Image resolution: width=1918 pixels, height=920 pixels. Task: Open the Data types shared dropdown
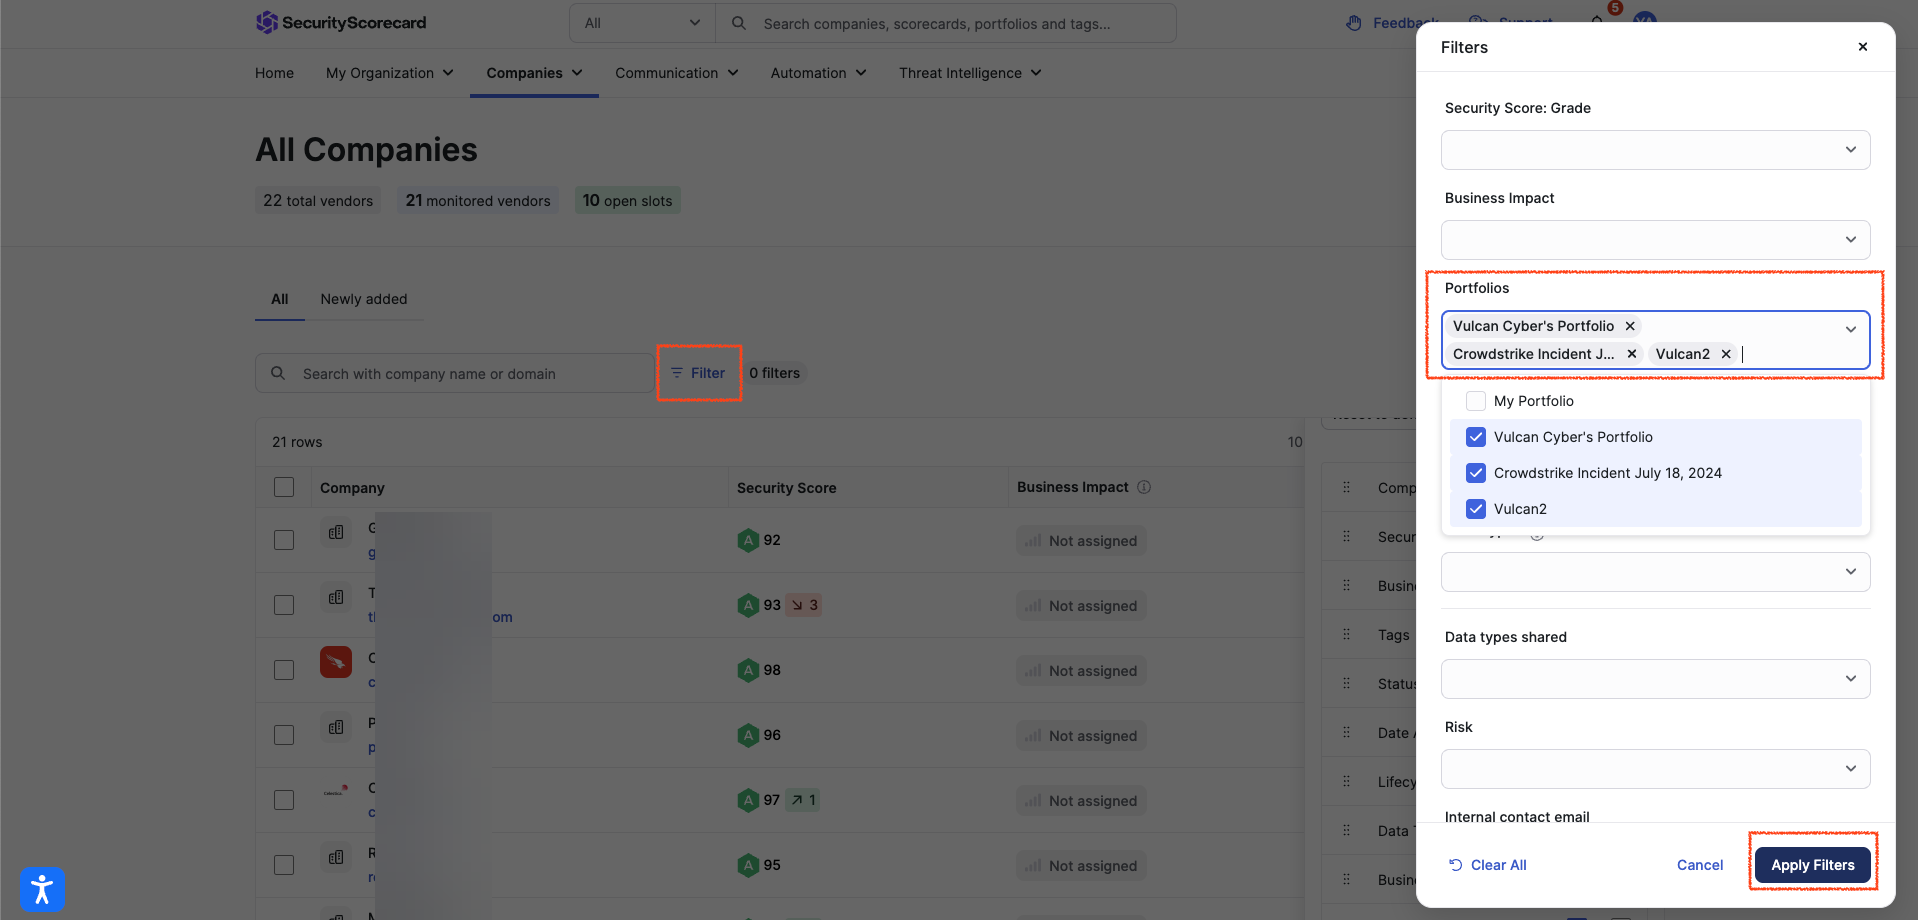pos(1655,679)
